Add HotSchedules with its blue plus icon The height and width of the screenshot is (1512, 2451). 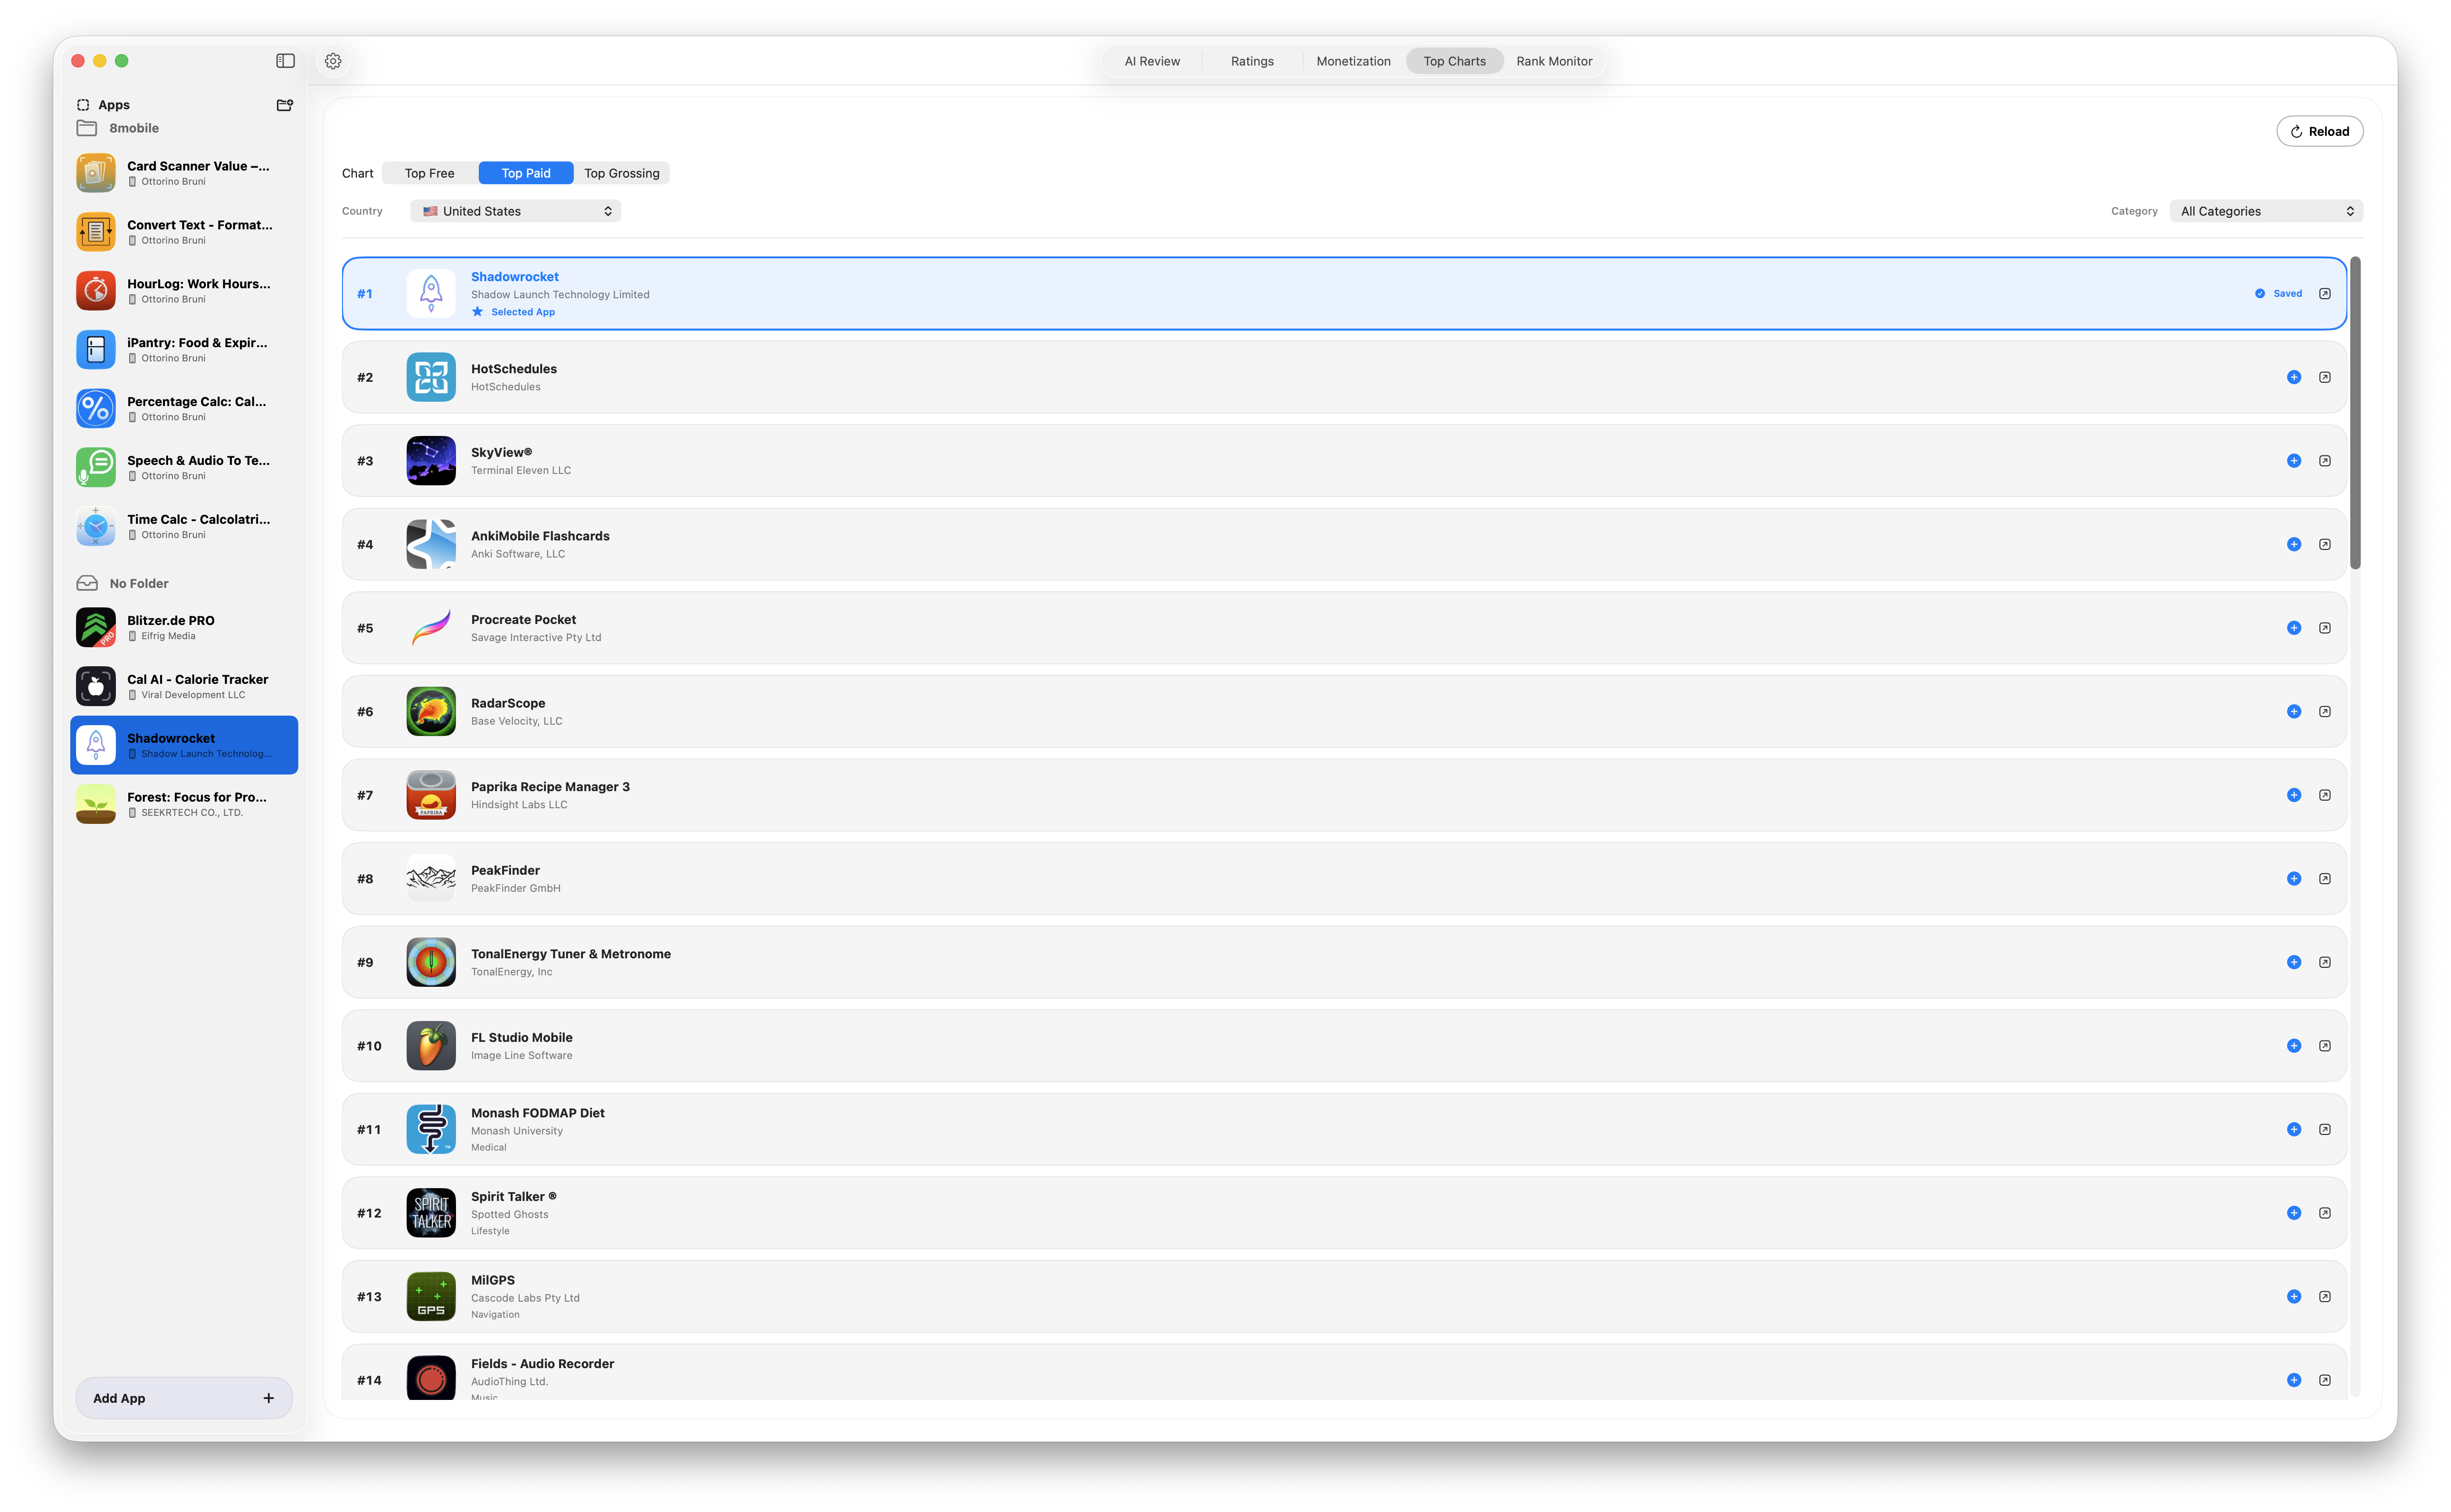pos(2293,377)
